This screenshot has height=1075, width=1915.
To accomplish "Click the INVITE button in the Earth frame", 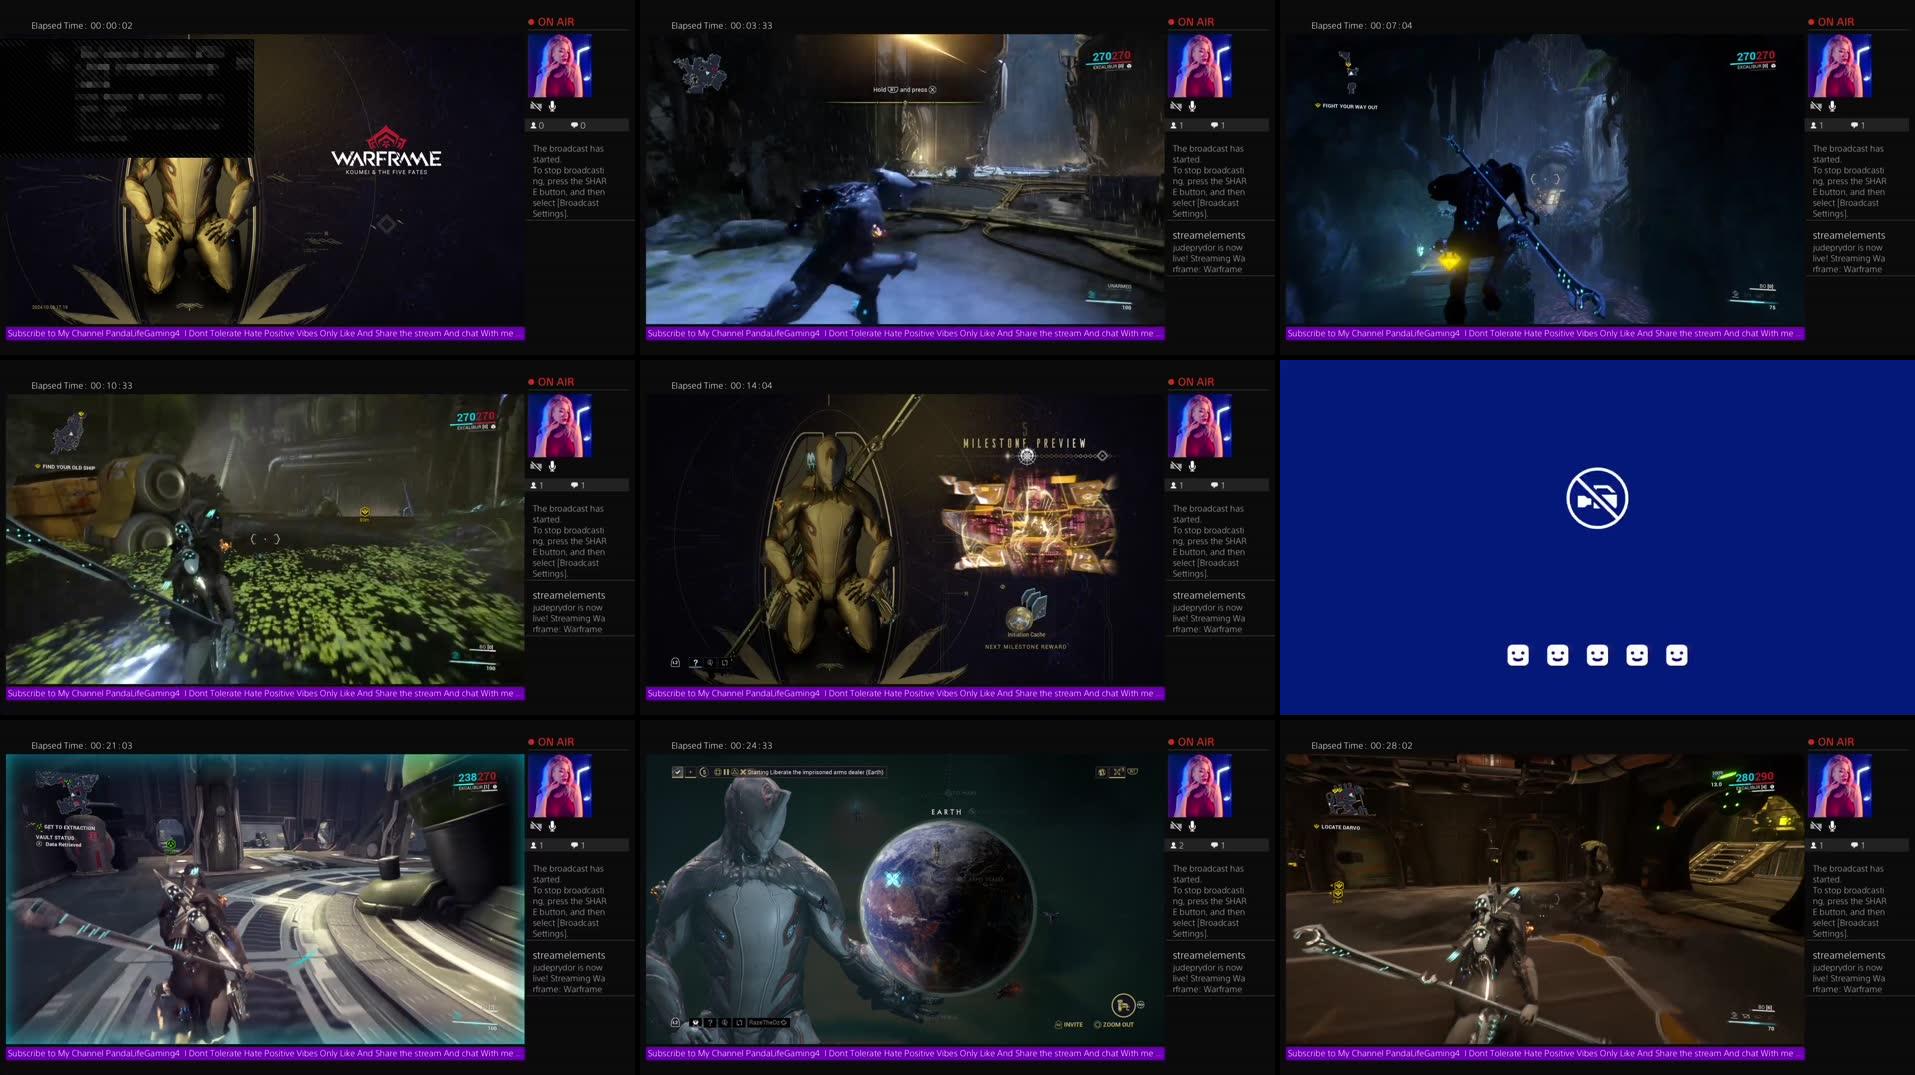I will click(x=1069, y=1025).
